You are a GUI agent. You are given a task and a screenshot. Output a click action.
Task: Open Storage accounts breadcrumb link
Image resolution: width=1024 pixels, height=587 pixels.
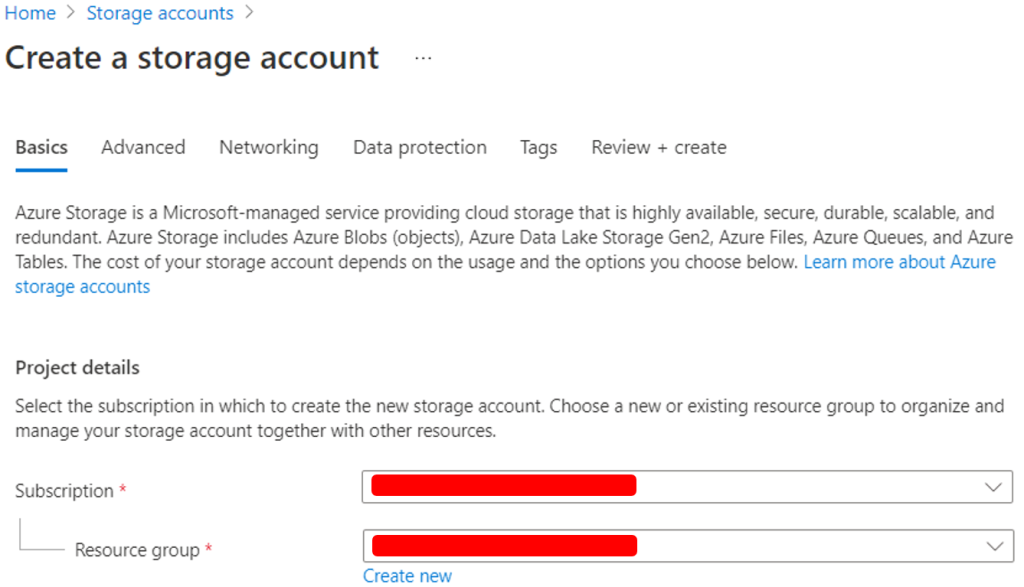click(x=160, y=13)
